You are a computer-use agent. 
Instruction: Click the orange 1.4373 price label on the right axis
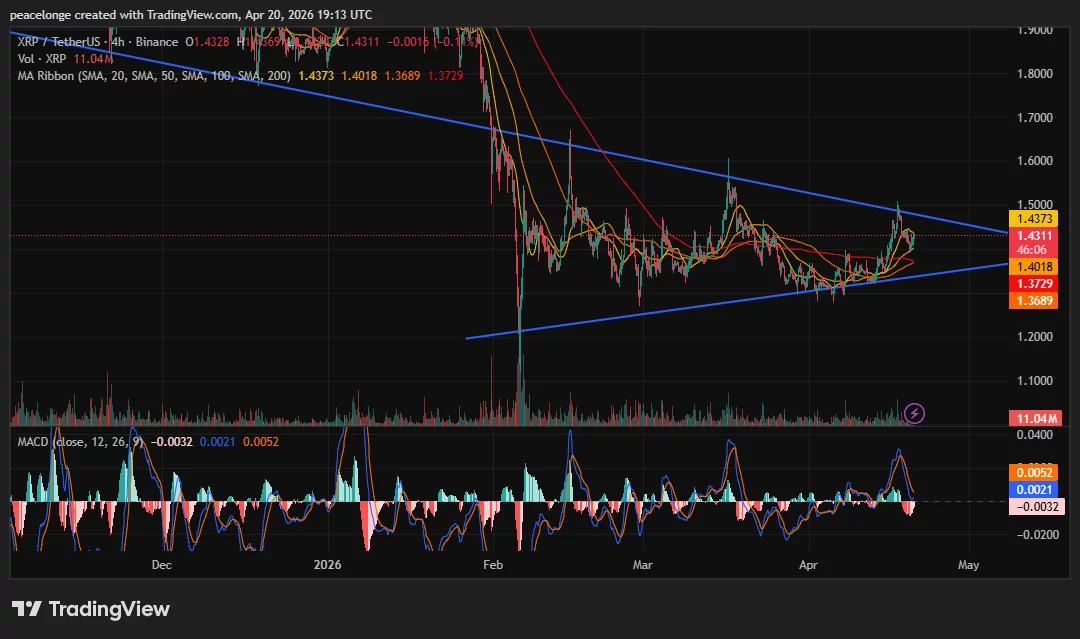(x=1035, y=218)
